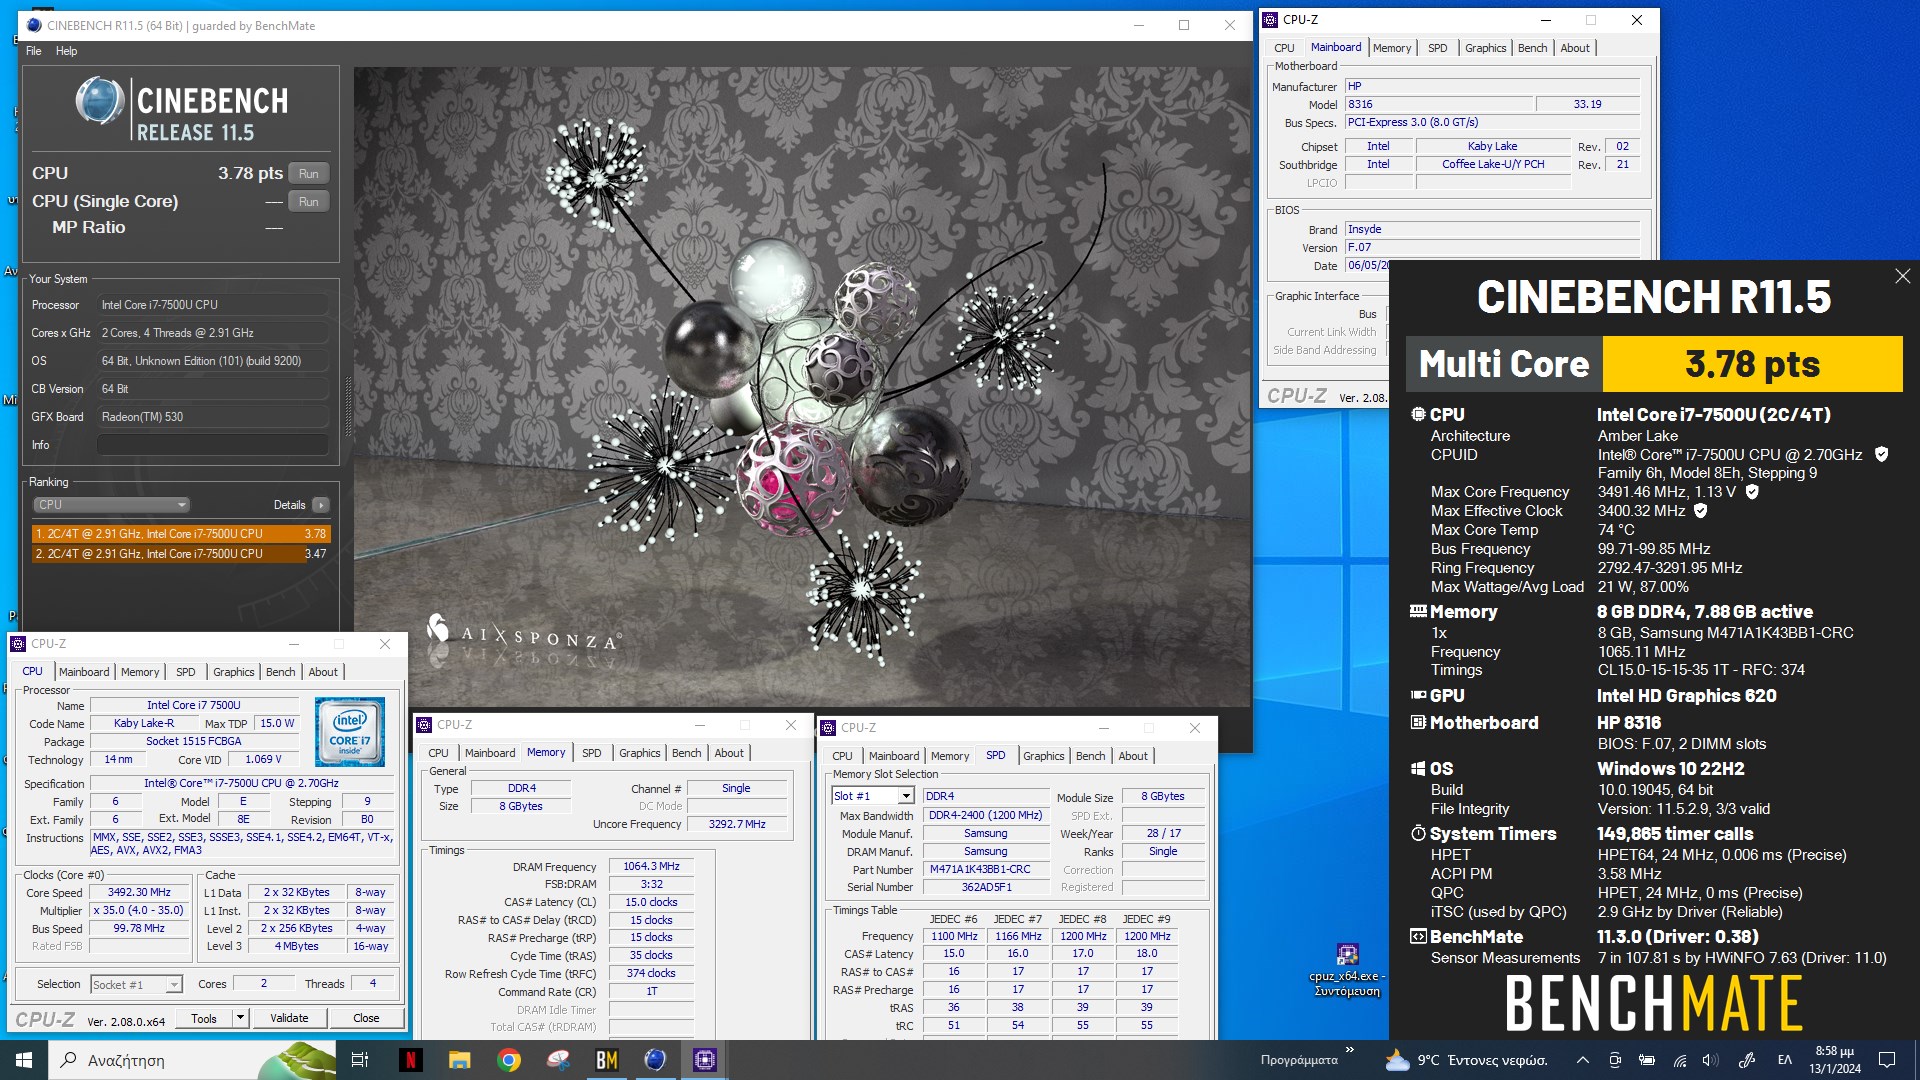1920x1080 pixels.
Task: Expand the Προγράμματα toolbar chevron
Action: pyautogui.click(x=1350, y=1050)
